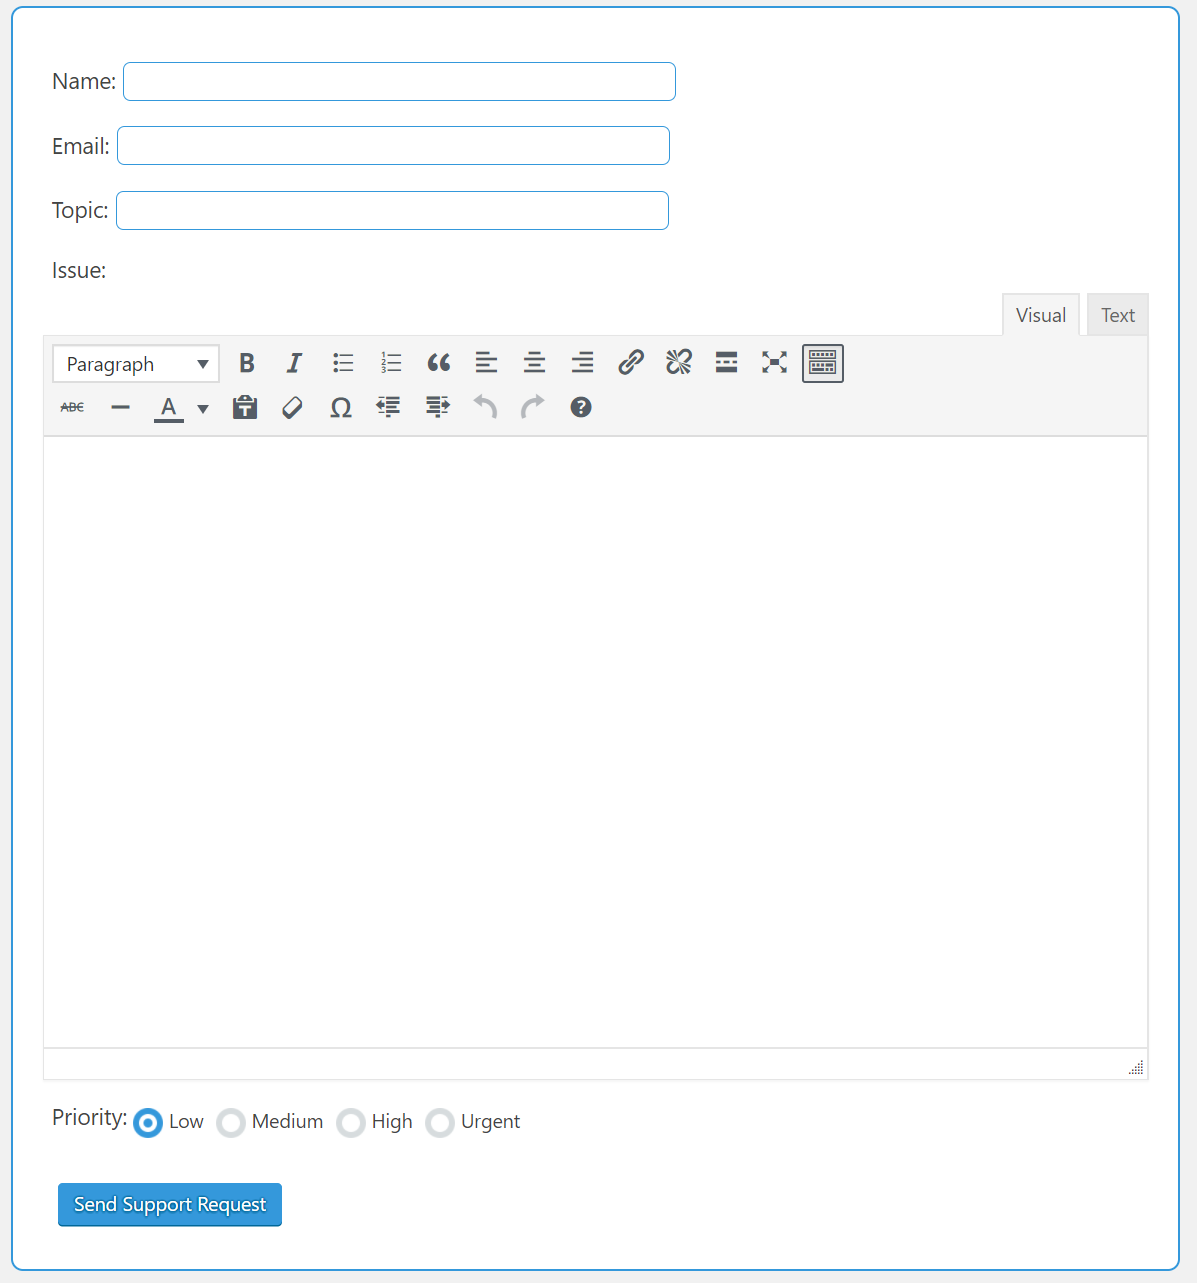Viewport: 1197px width, 1283px height.
Task: Insert a special character (Omega)
Action: [341, 408]
